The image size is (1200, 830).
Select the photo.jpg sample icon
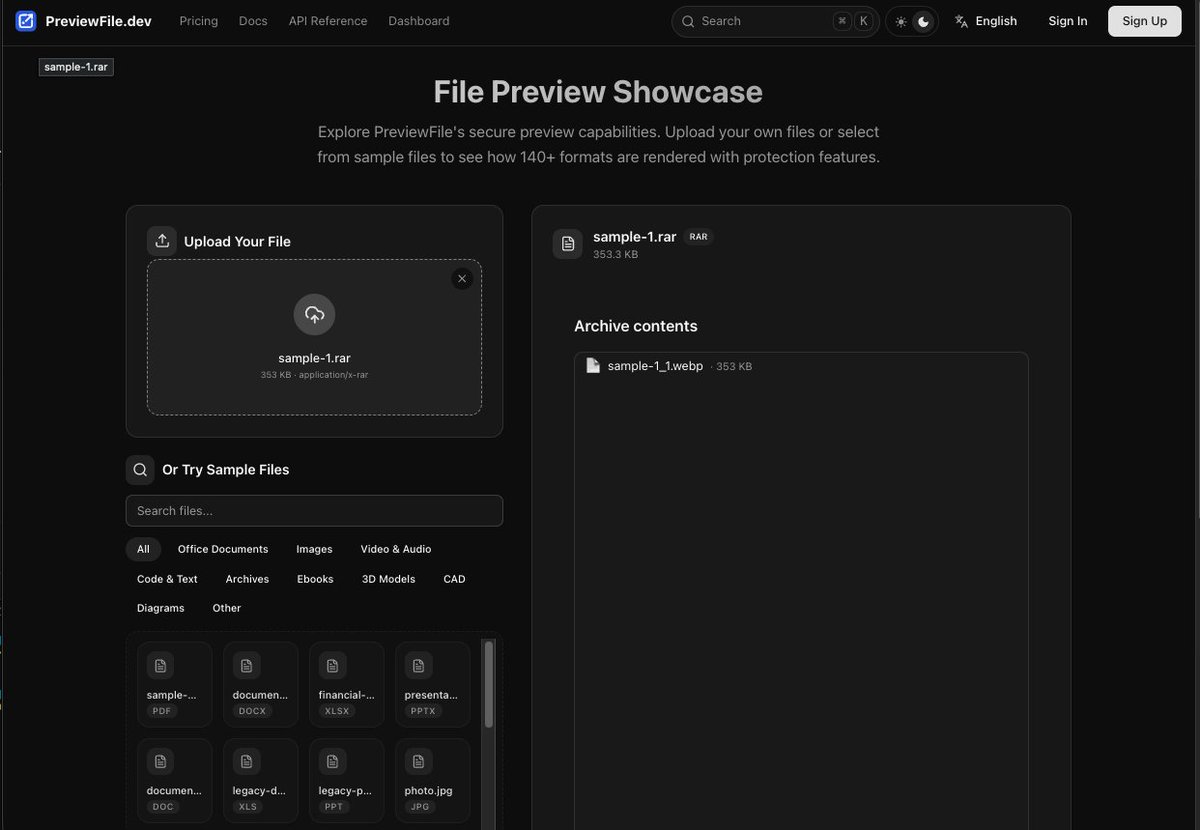419,762
